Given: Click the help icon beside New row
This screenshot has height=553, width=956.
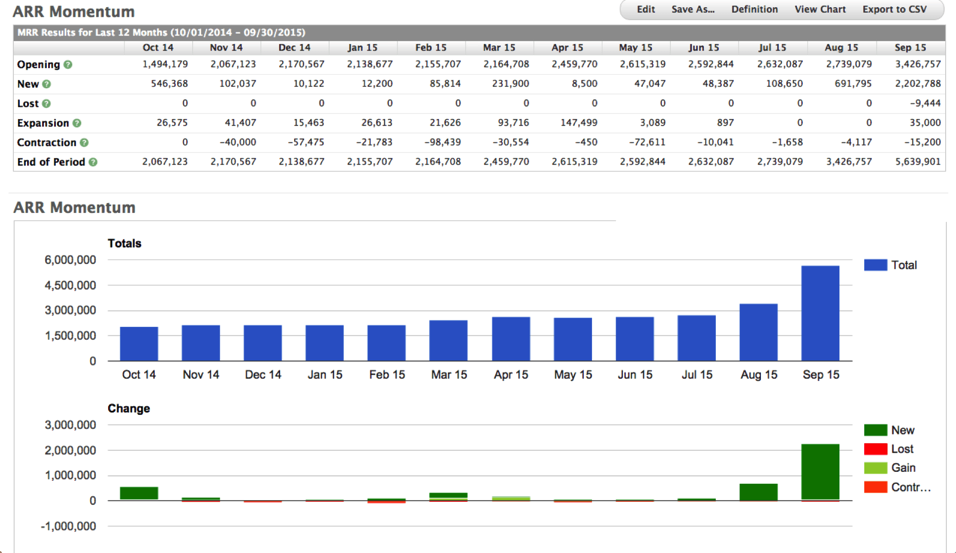Looking at the screenshot, I should [48, 84].
